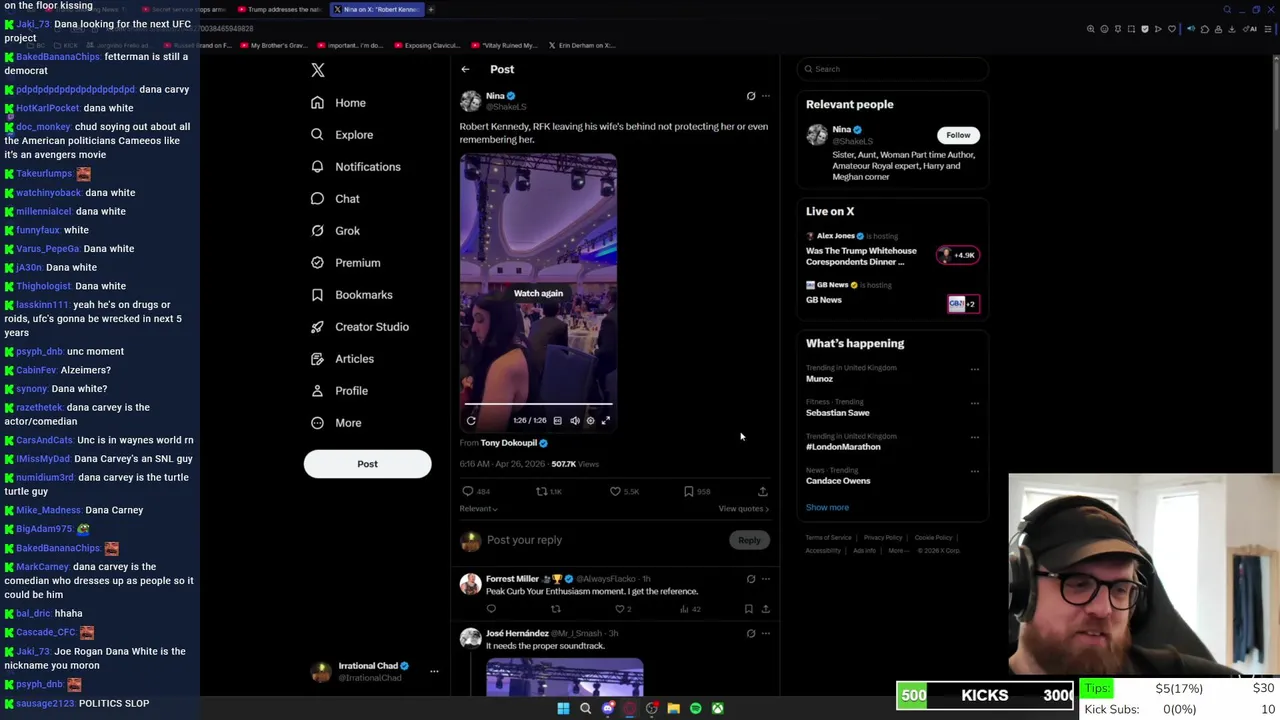Image resolution: width=1280 pixels, height=720 pixels.
Task: Open Irrational Chad account menu dots
Action: pos(434,672)
